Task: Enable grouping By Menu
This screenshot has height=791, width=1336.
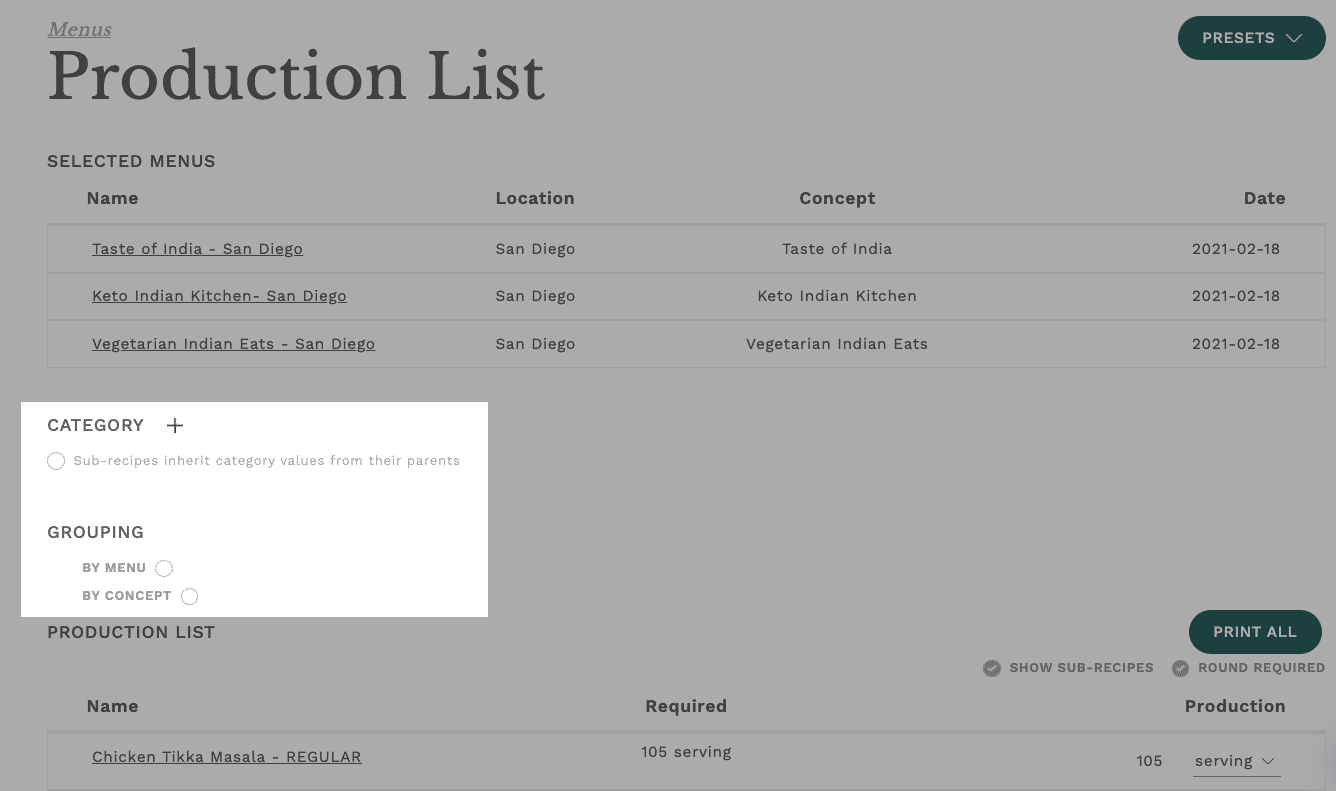Action: [x=164, y=568]
